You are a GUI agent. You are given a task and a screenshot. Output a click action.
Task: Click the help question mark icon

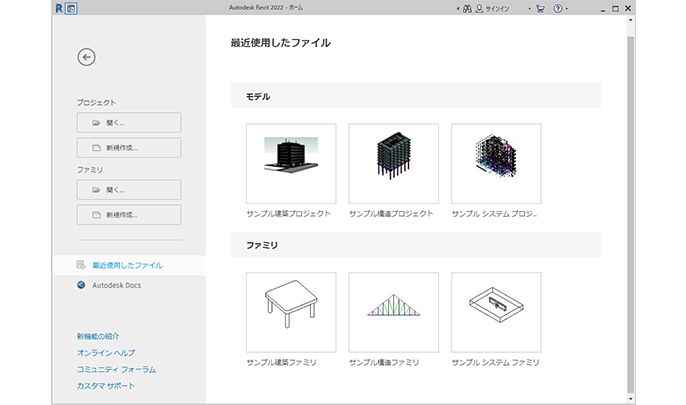click(557, 8)
